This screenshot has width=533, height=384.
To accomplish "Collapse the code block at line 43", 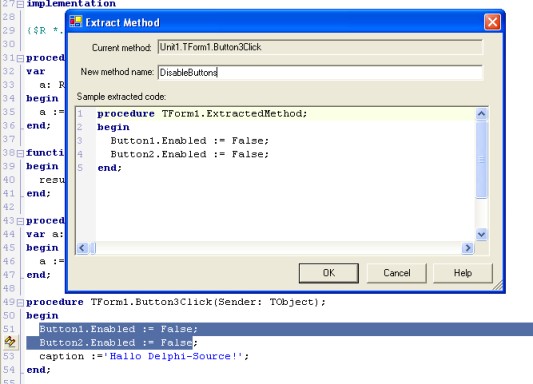I will click(20, 221).
